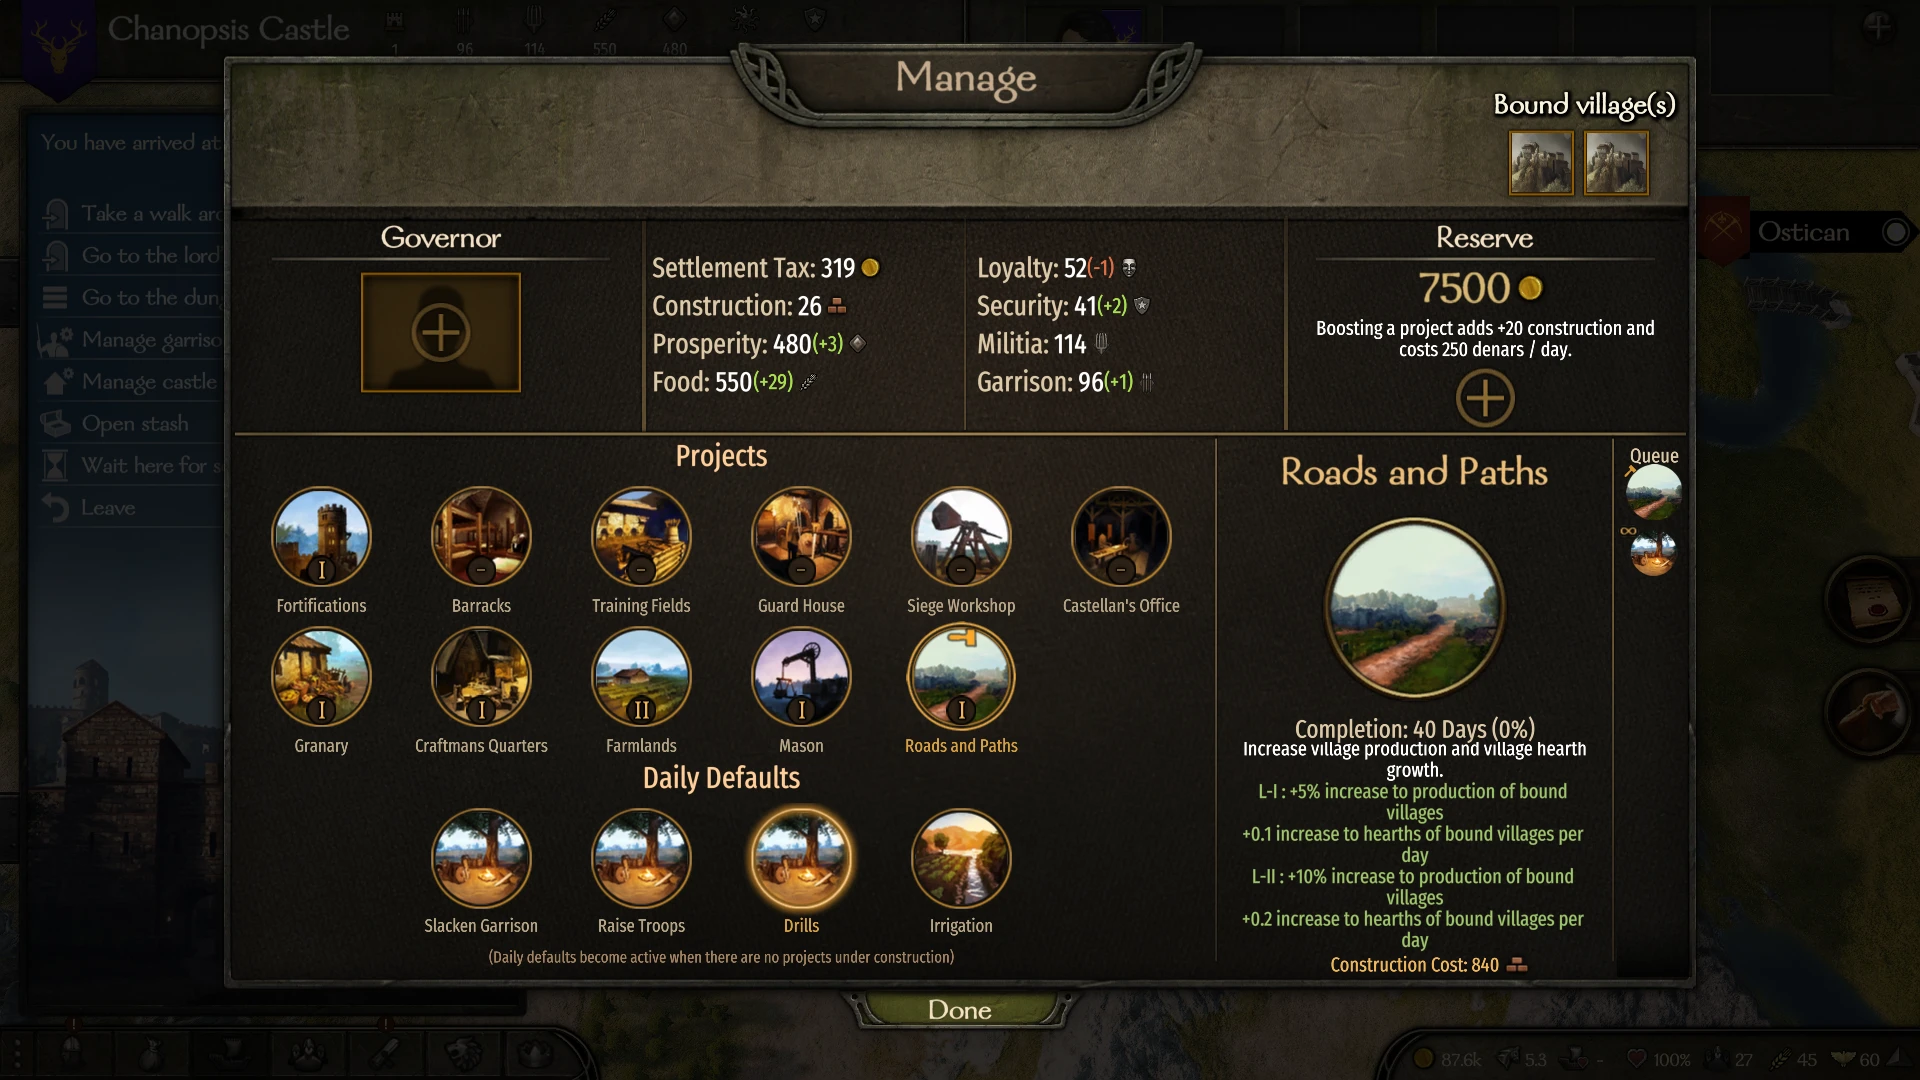This screenshot has width=1920, height=1080.
Task: Activate Drills as daily default
Action: (x=801, y=859)
